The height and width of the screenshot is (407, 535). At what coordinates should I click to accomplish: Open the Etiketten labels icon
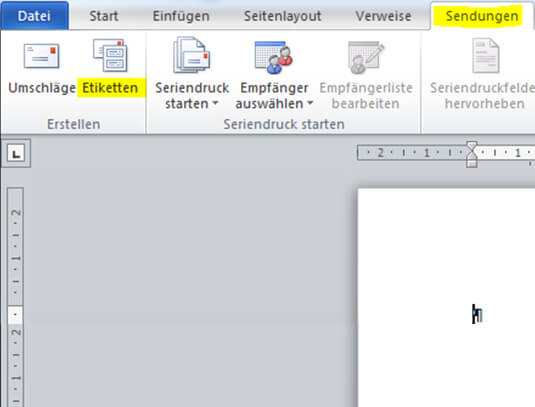(x=110, y=55)
